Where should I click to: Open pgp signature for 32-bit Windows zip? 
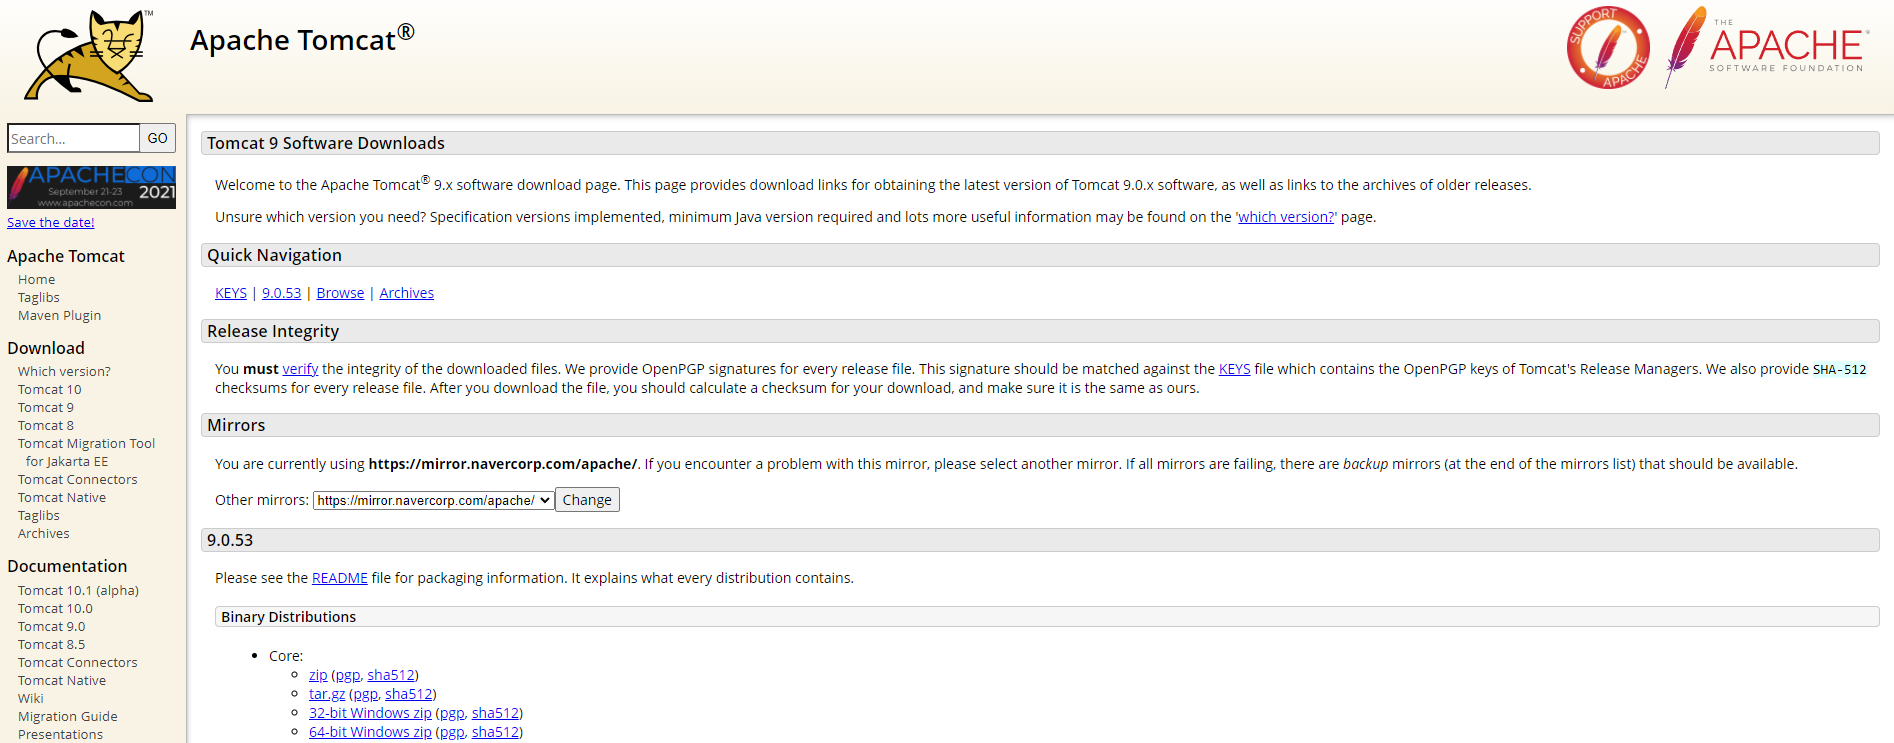pyautogui.click(x=452, y=713)
